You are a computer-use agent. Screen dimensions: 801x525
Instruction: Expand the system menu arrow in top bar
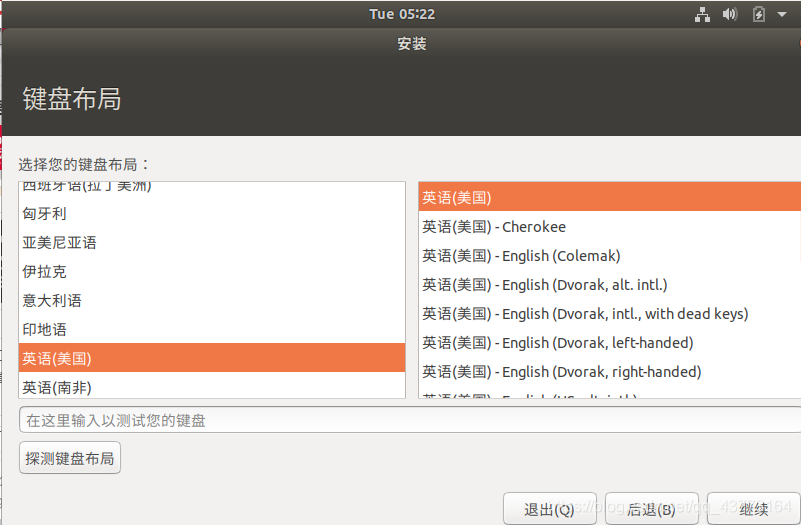[782, 14]
